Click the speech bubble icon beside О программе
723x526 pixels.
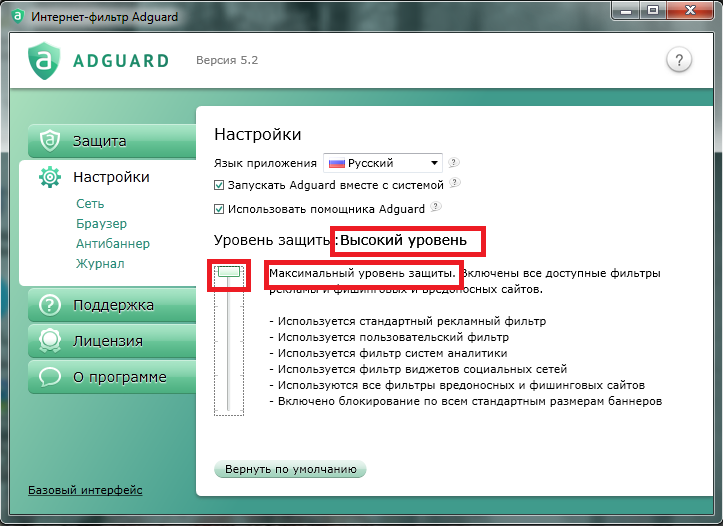point(50,377)
